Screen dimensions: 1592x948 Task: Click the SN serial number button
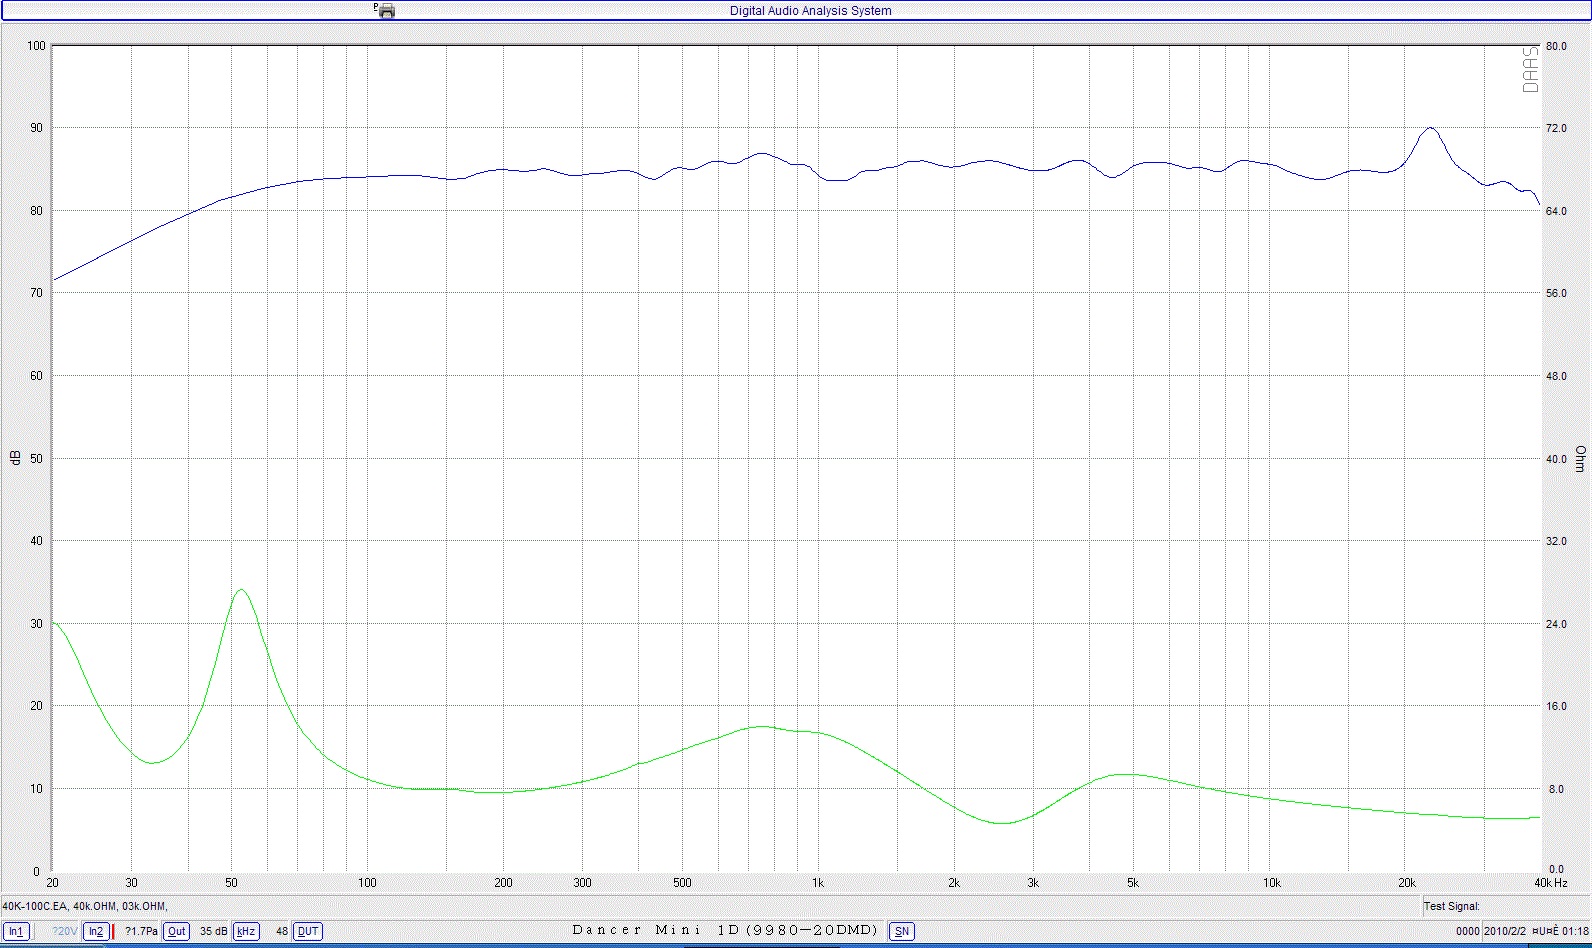[901, 931]
